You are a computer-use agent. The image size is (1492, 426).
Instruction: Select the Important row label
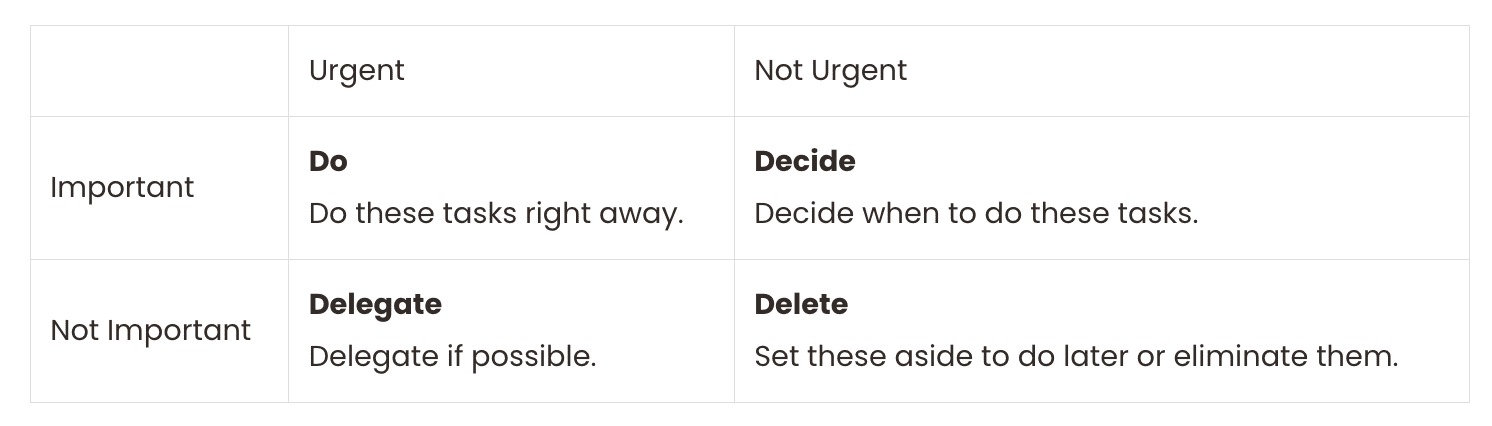122,188
